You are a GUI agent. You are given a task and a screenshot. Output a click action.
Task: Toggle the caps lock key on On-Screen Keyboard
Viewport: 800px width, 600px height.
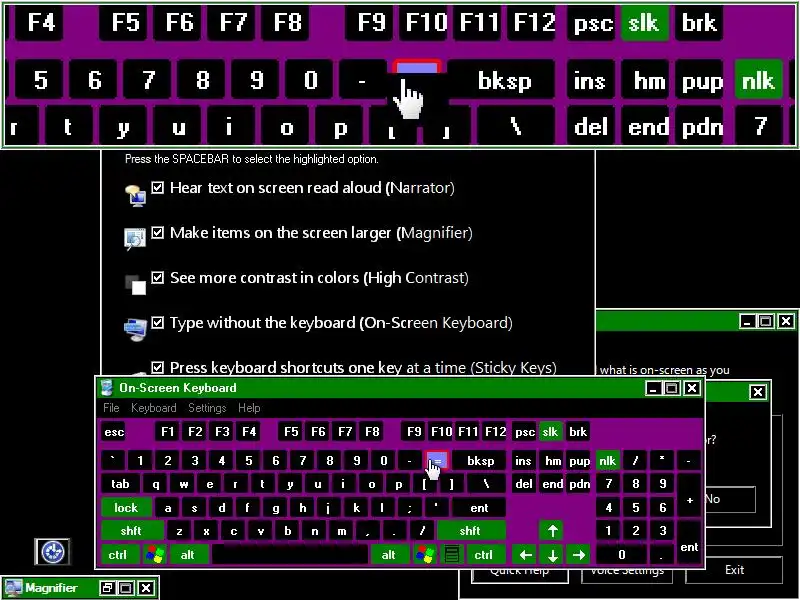126,508
